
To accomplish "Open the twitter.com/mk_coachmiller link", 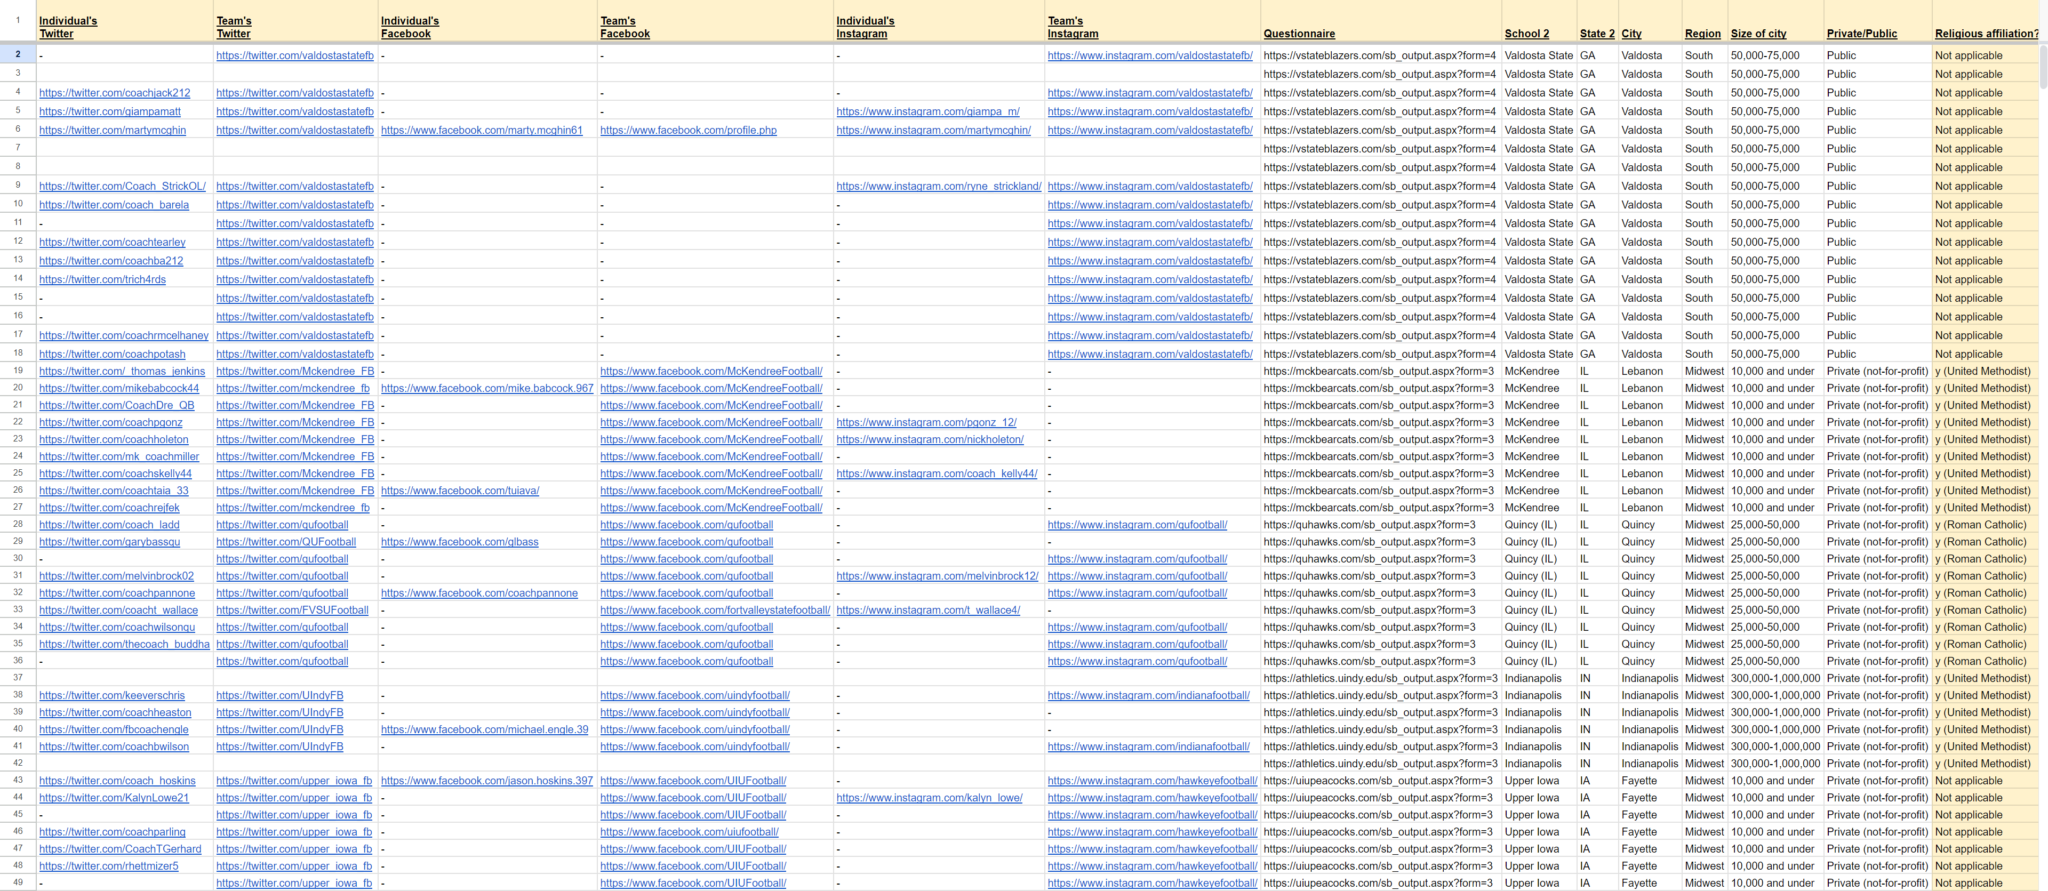I will coord(119,456).
